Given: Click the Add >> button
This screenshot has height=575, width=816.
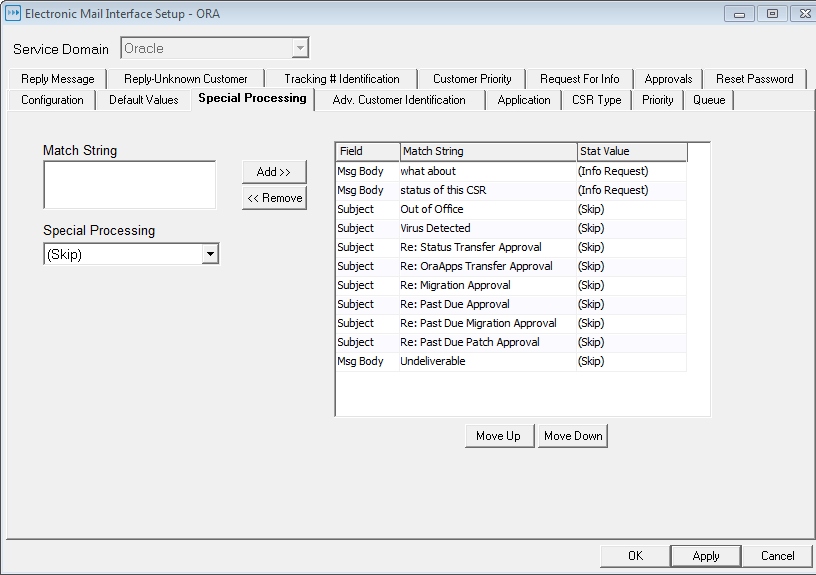Looking at the screenshot, I should point(274,172).
